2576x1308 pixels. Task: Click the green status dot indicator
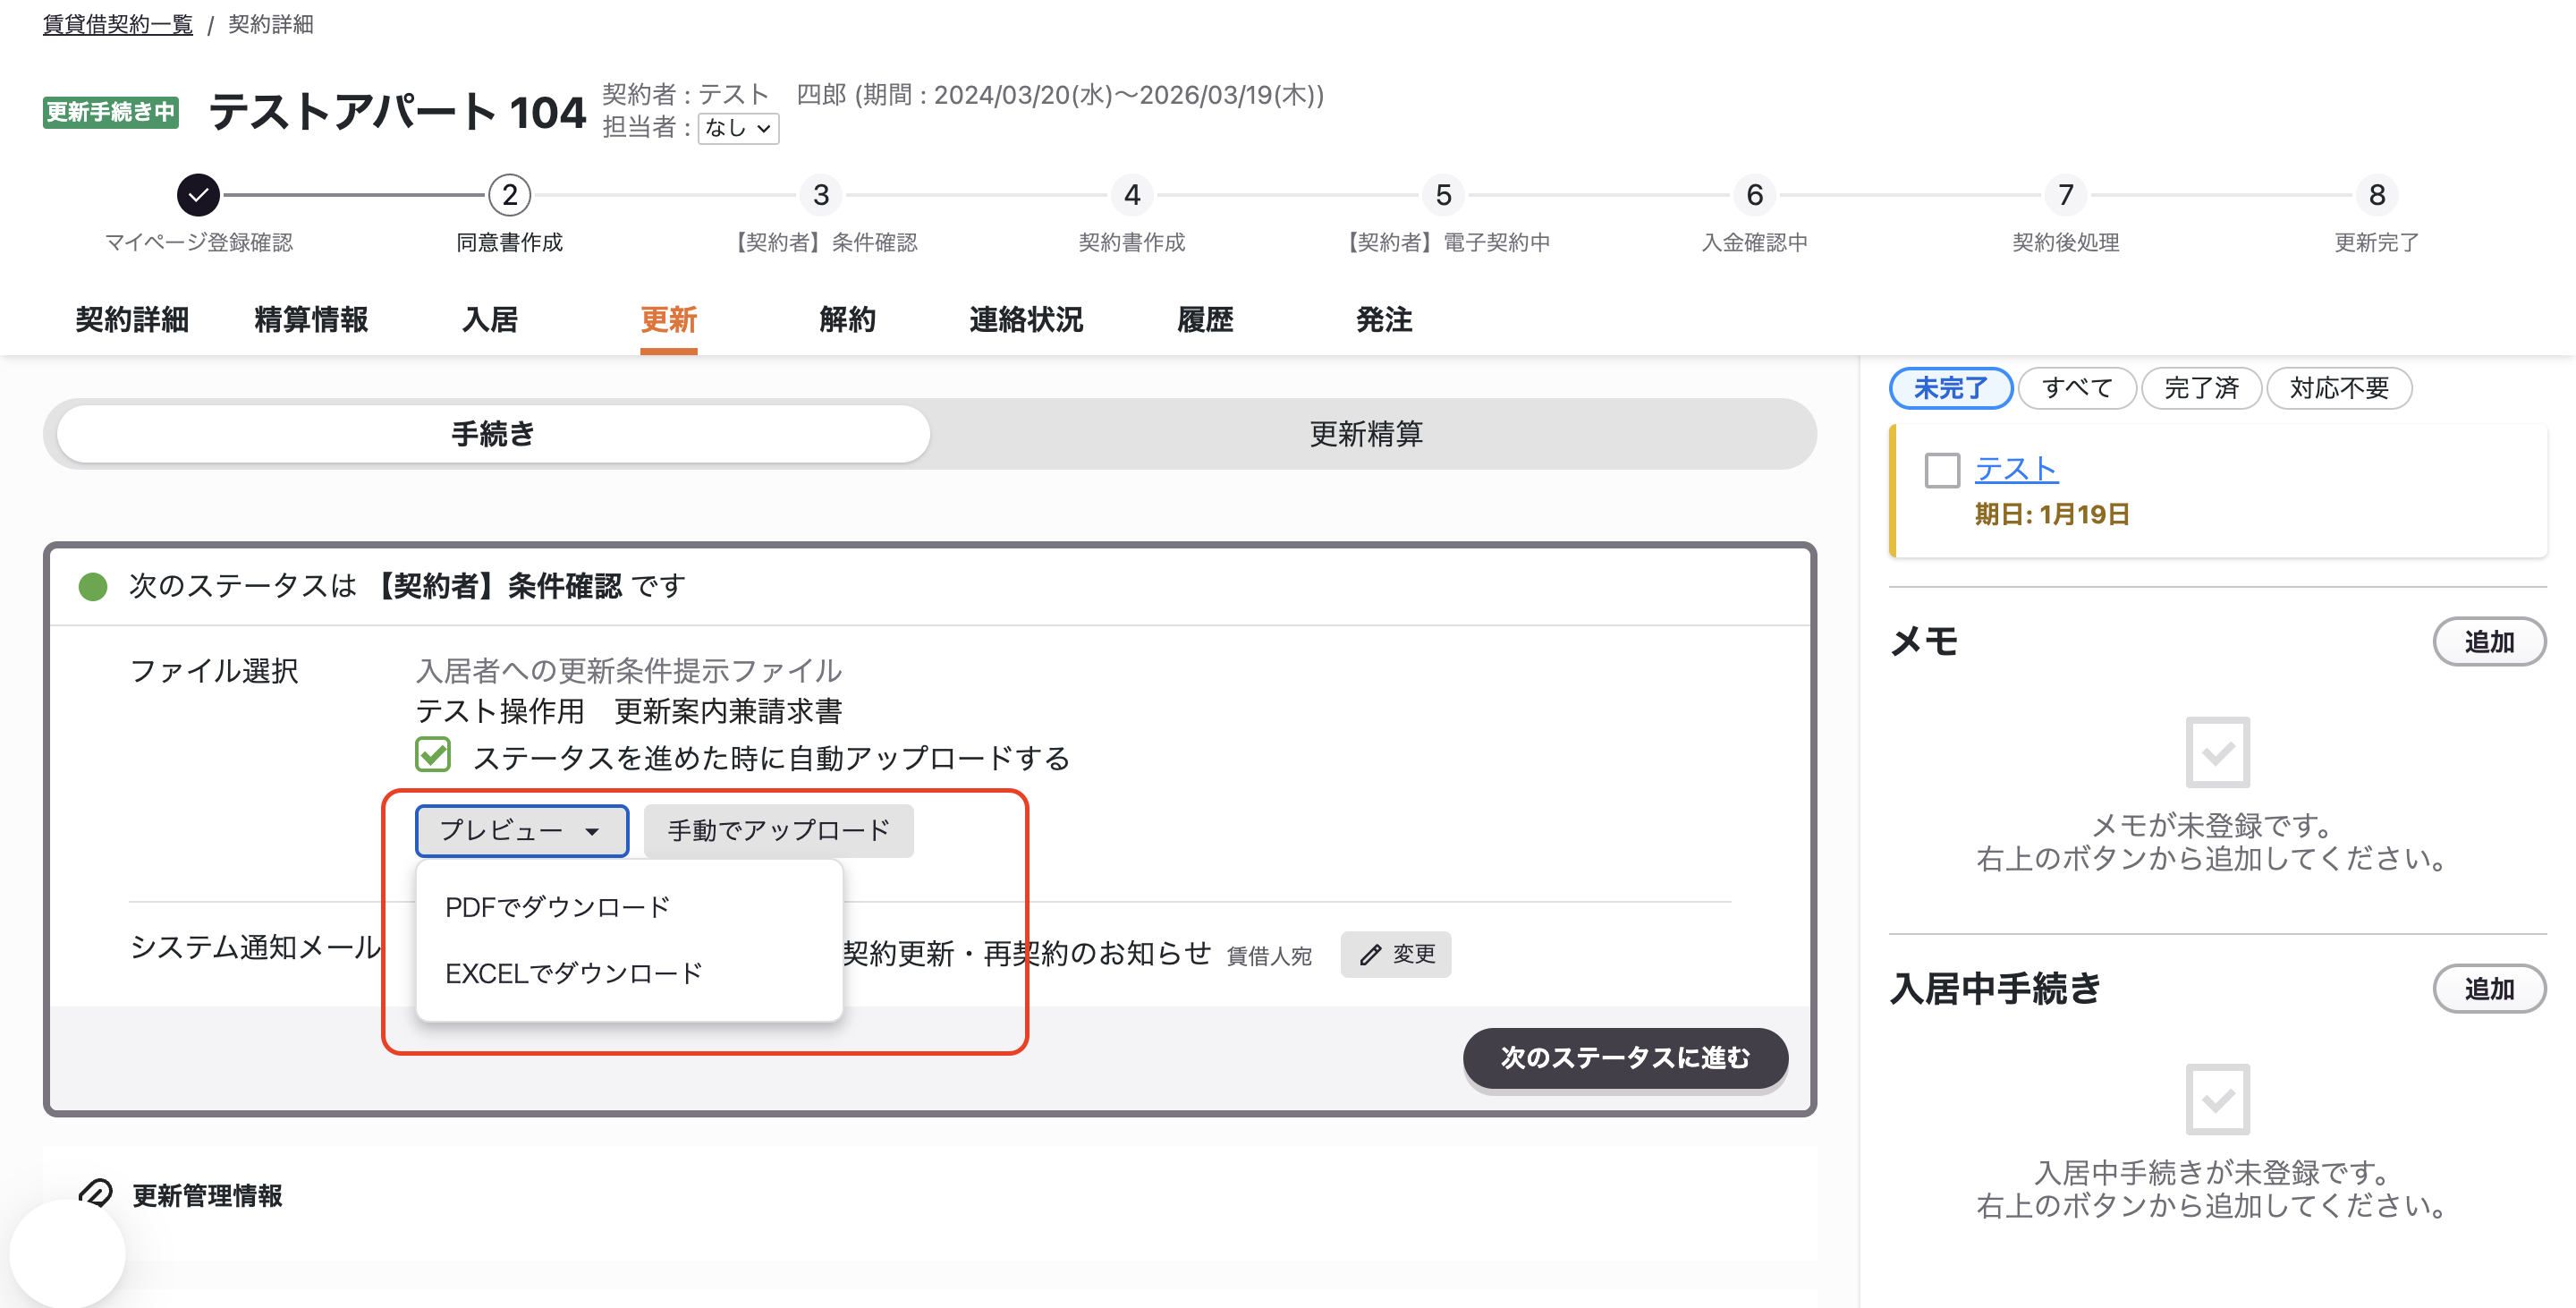point(93,586)
